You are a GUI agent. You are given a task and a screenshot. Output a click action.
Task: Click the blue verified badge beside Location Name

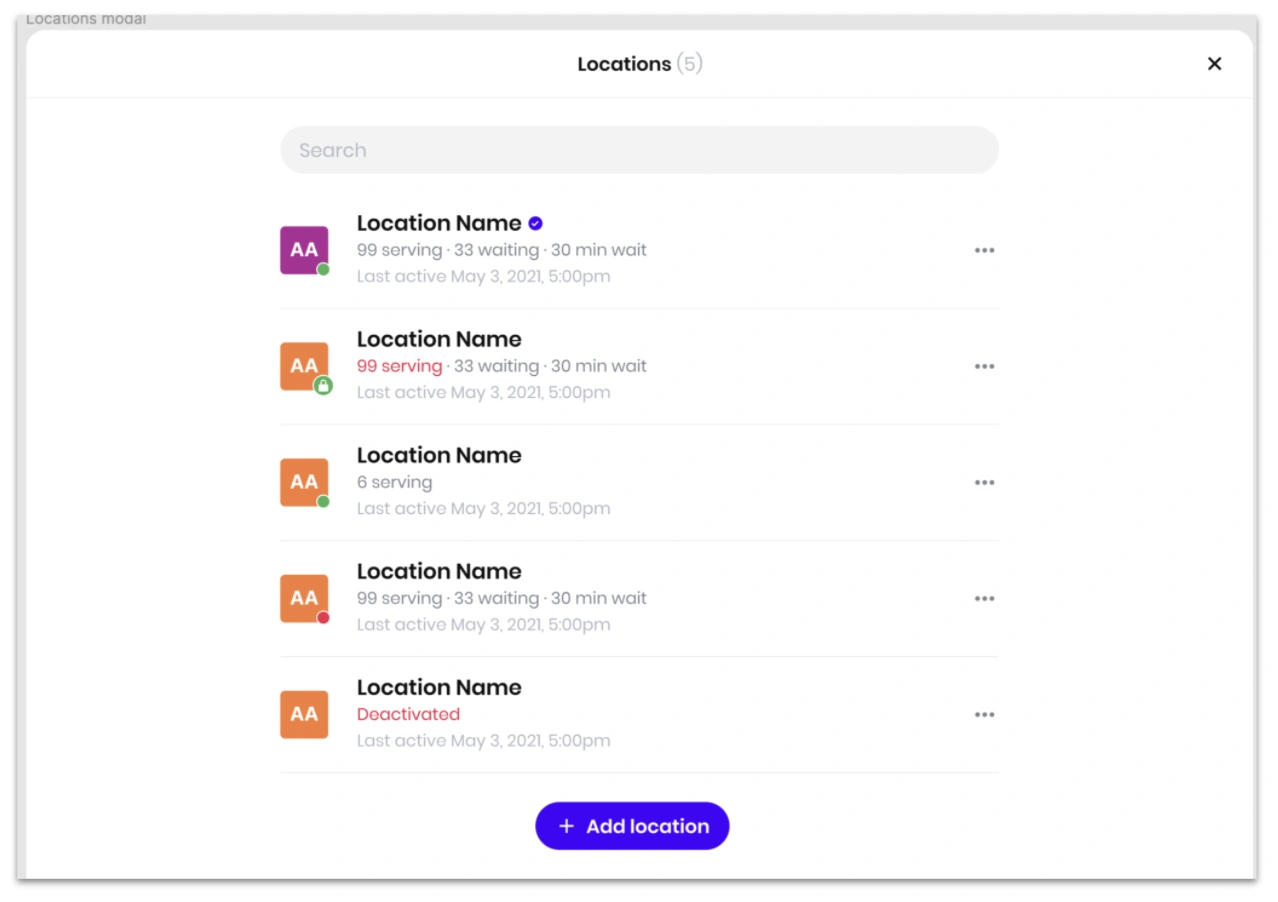pyautogui.click(x=536, y=223)
